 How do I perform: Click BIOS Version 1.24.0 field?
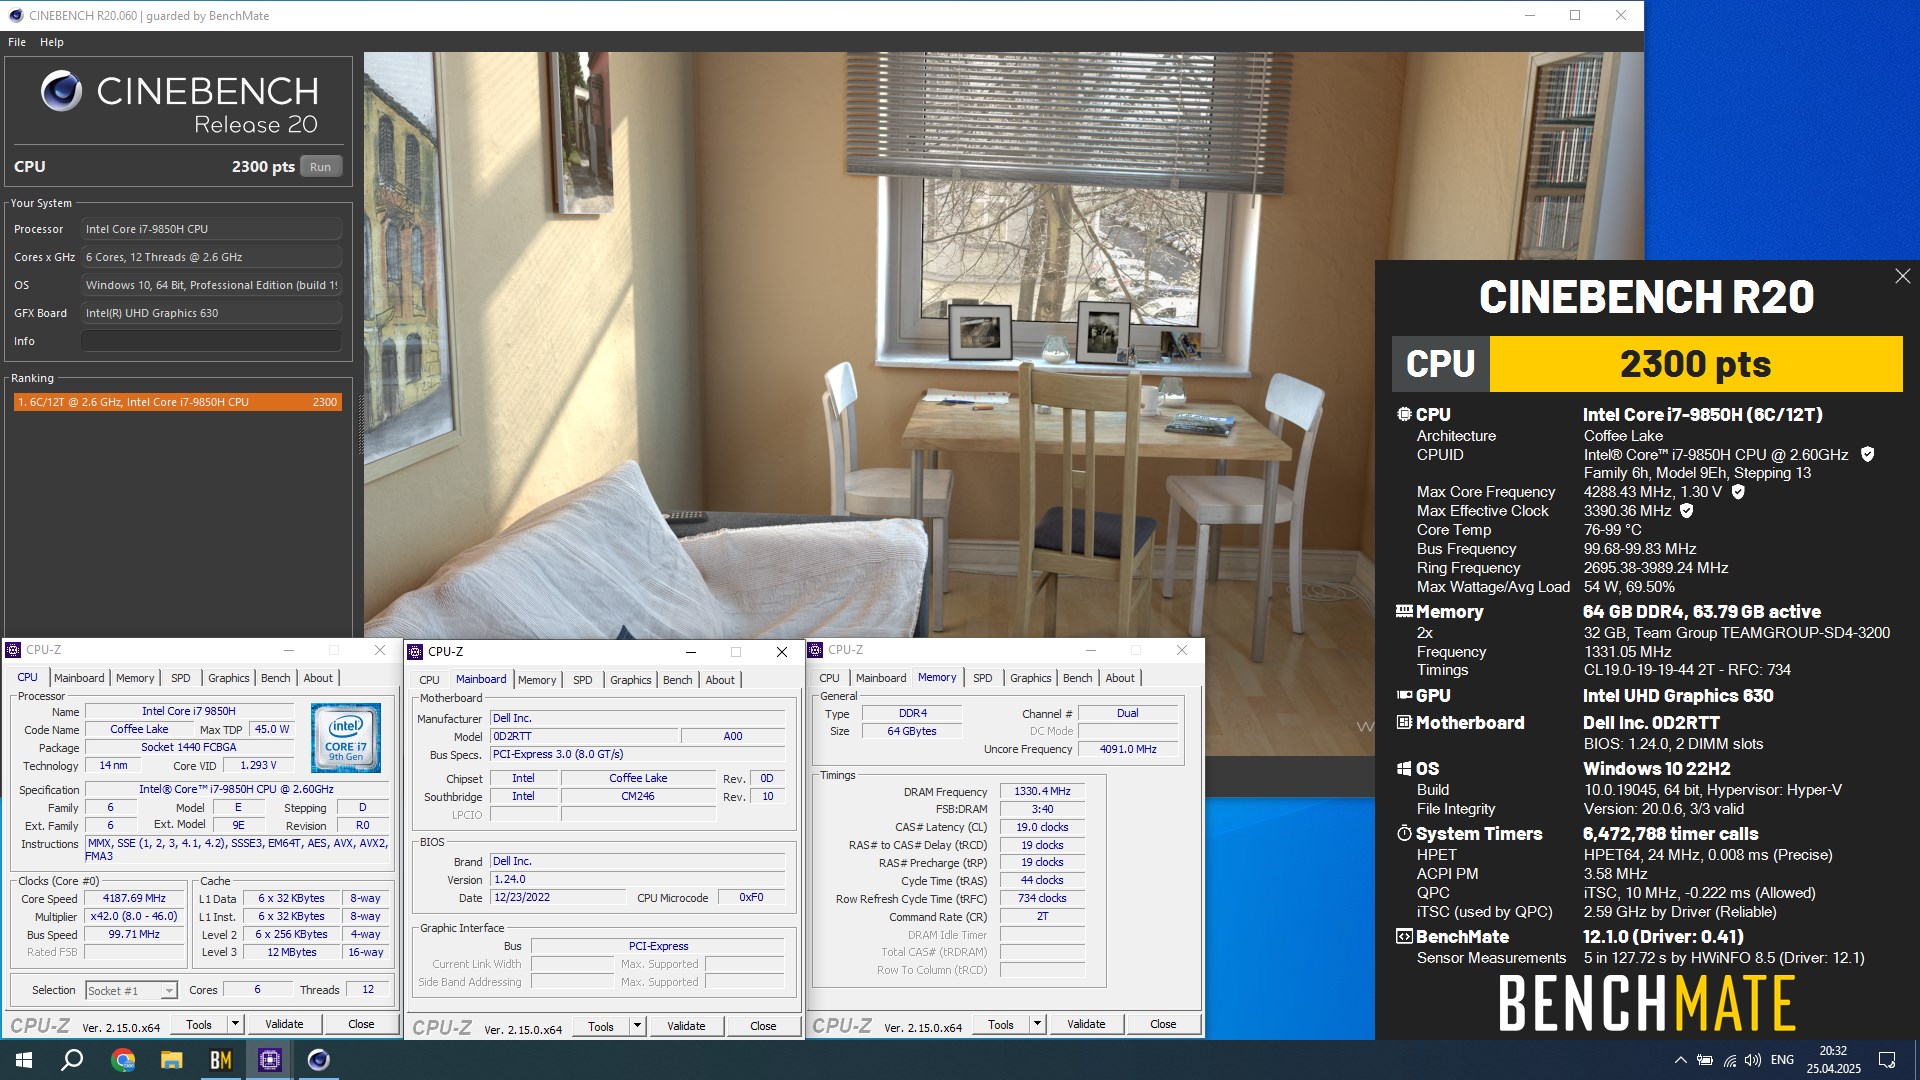(637, 879)
